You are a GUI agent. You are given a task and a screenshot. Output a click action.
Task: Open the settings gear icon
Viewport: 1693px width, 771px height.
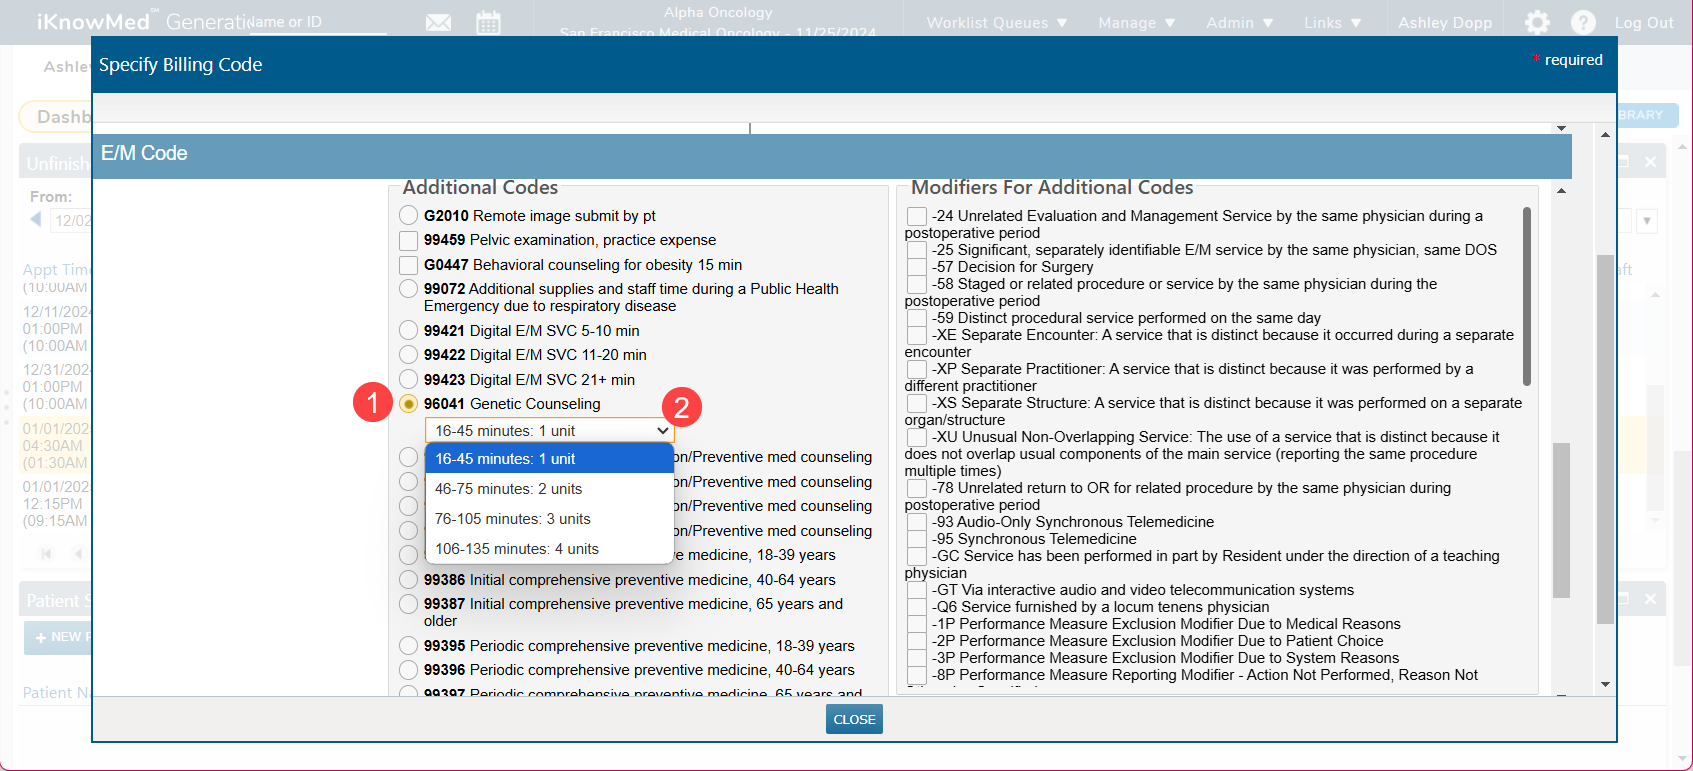point(1537,22)
